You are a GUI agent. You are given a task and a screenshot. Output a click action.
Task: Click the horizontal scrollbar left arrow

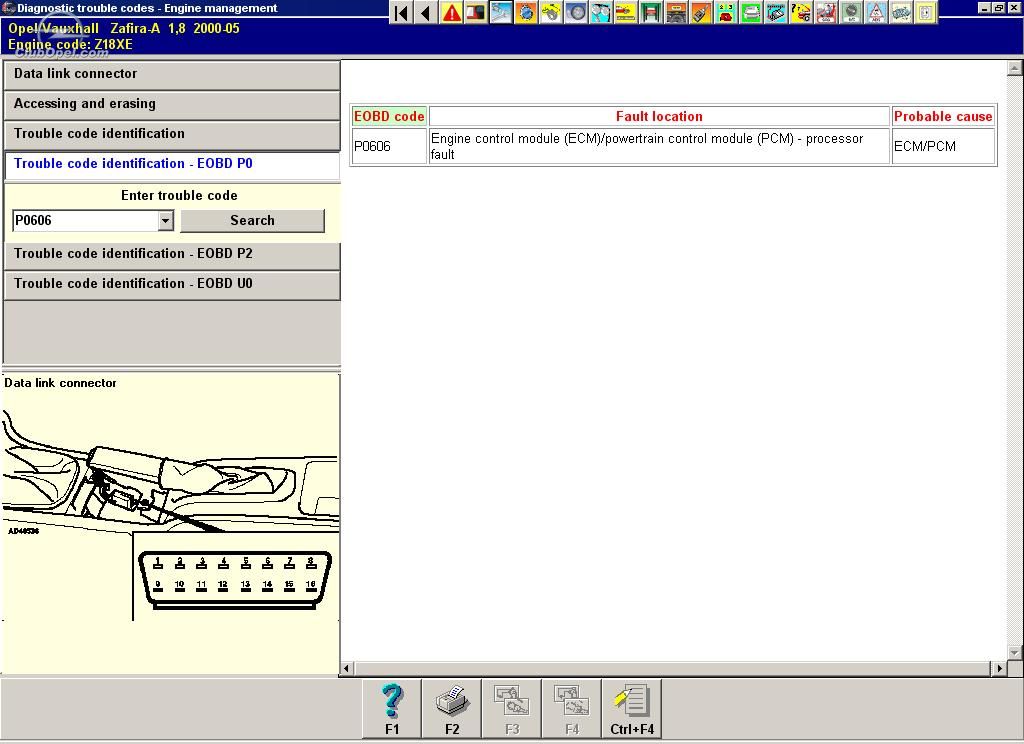coord(347,668)
